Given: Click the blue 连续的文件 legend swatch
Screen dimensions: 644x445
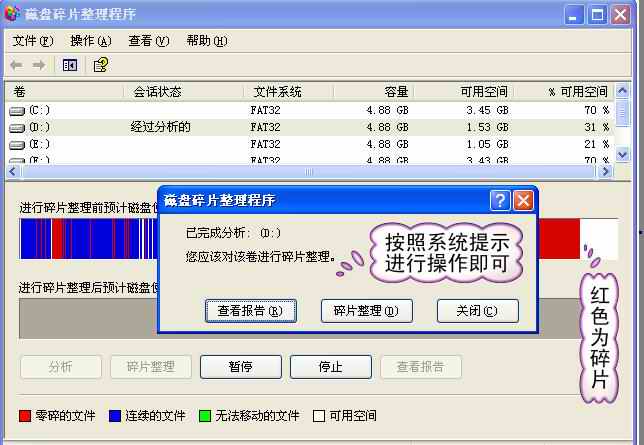Looking at the screenshot, I should tap(115, 416).
